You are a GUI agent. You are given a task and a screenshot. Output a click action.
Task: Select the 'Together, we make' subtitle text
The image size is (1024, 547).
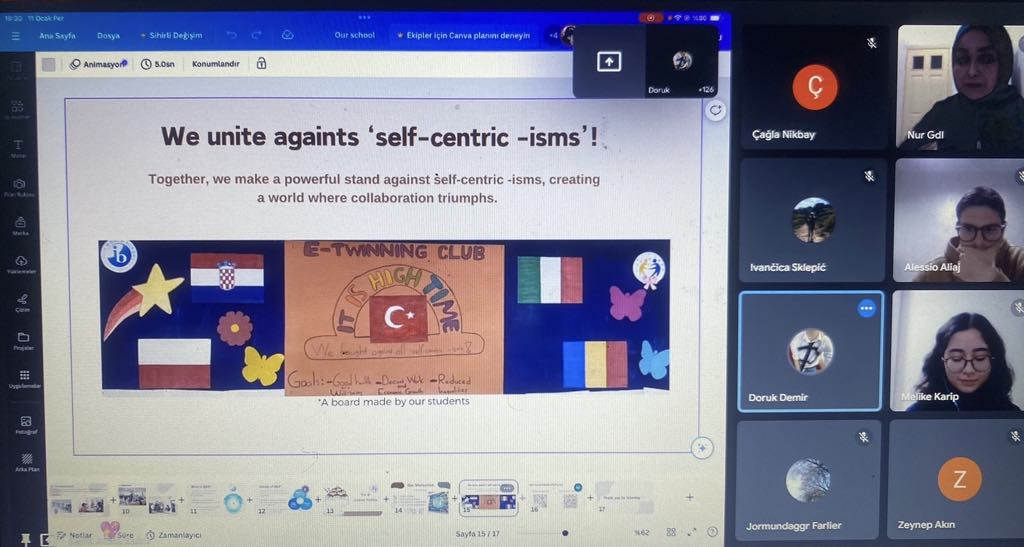tap(374, 188)
